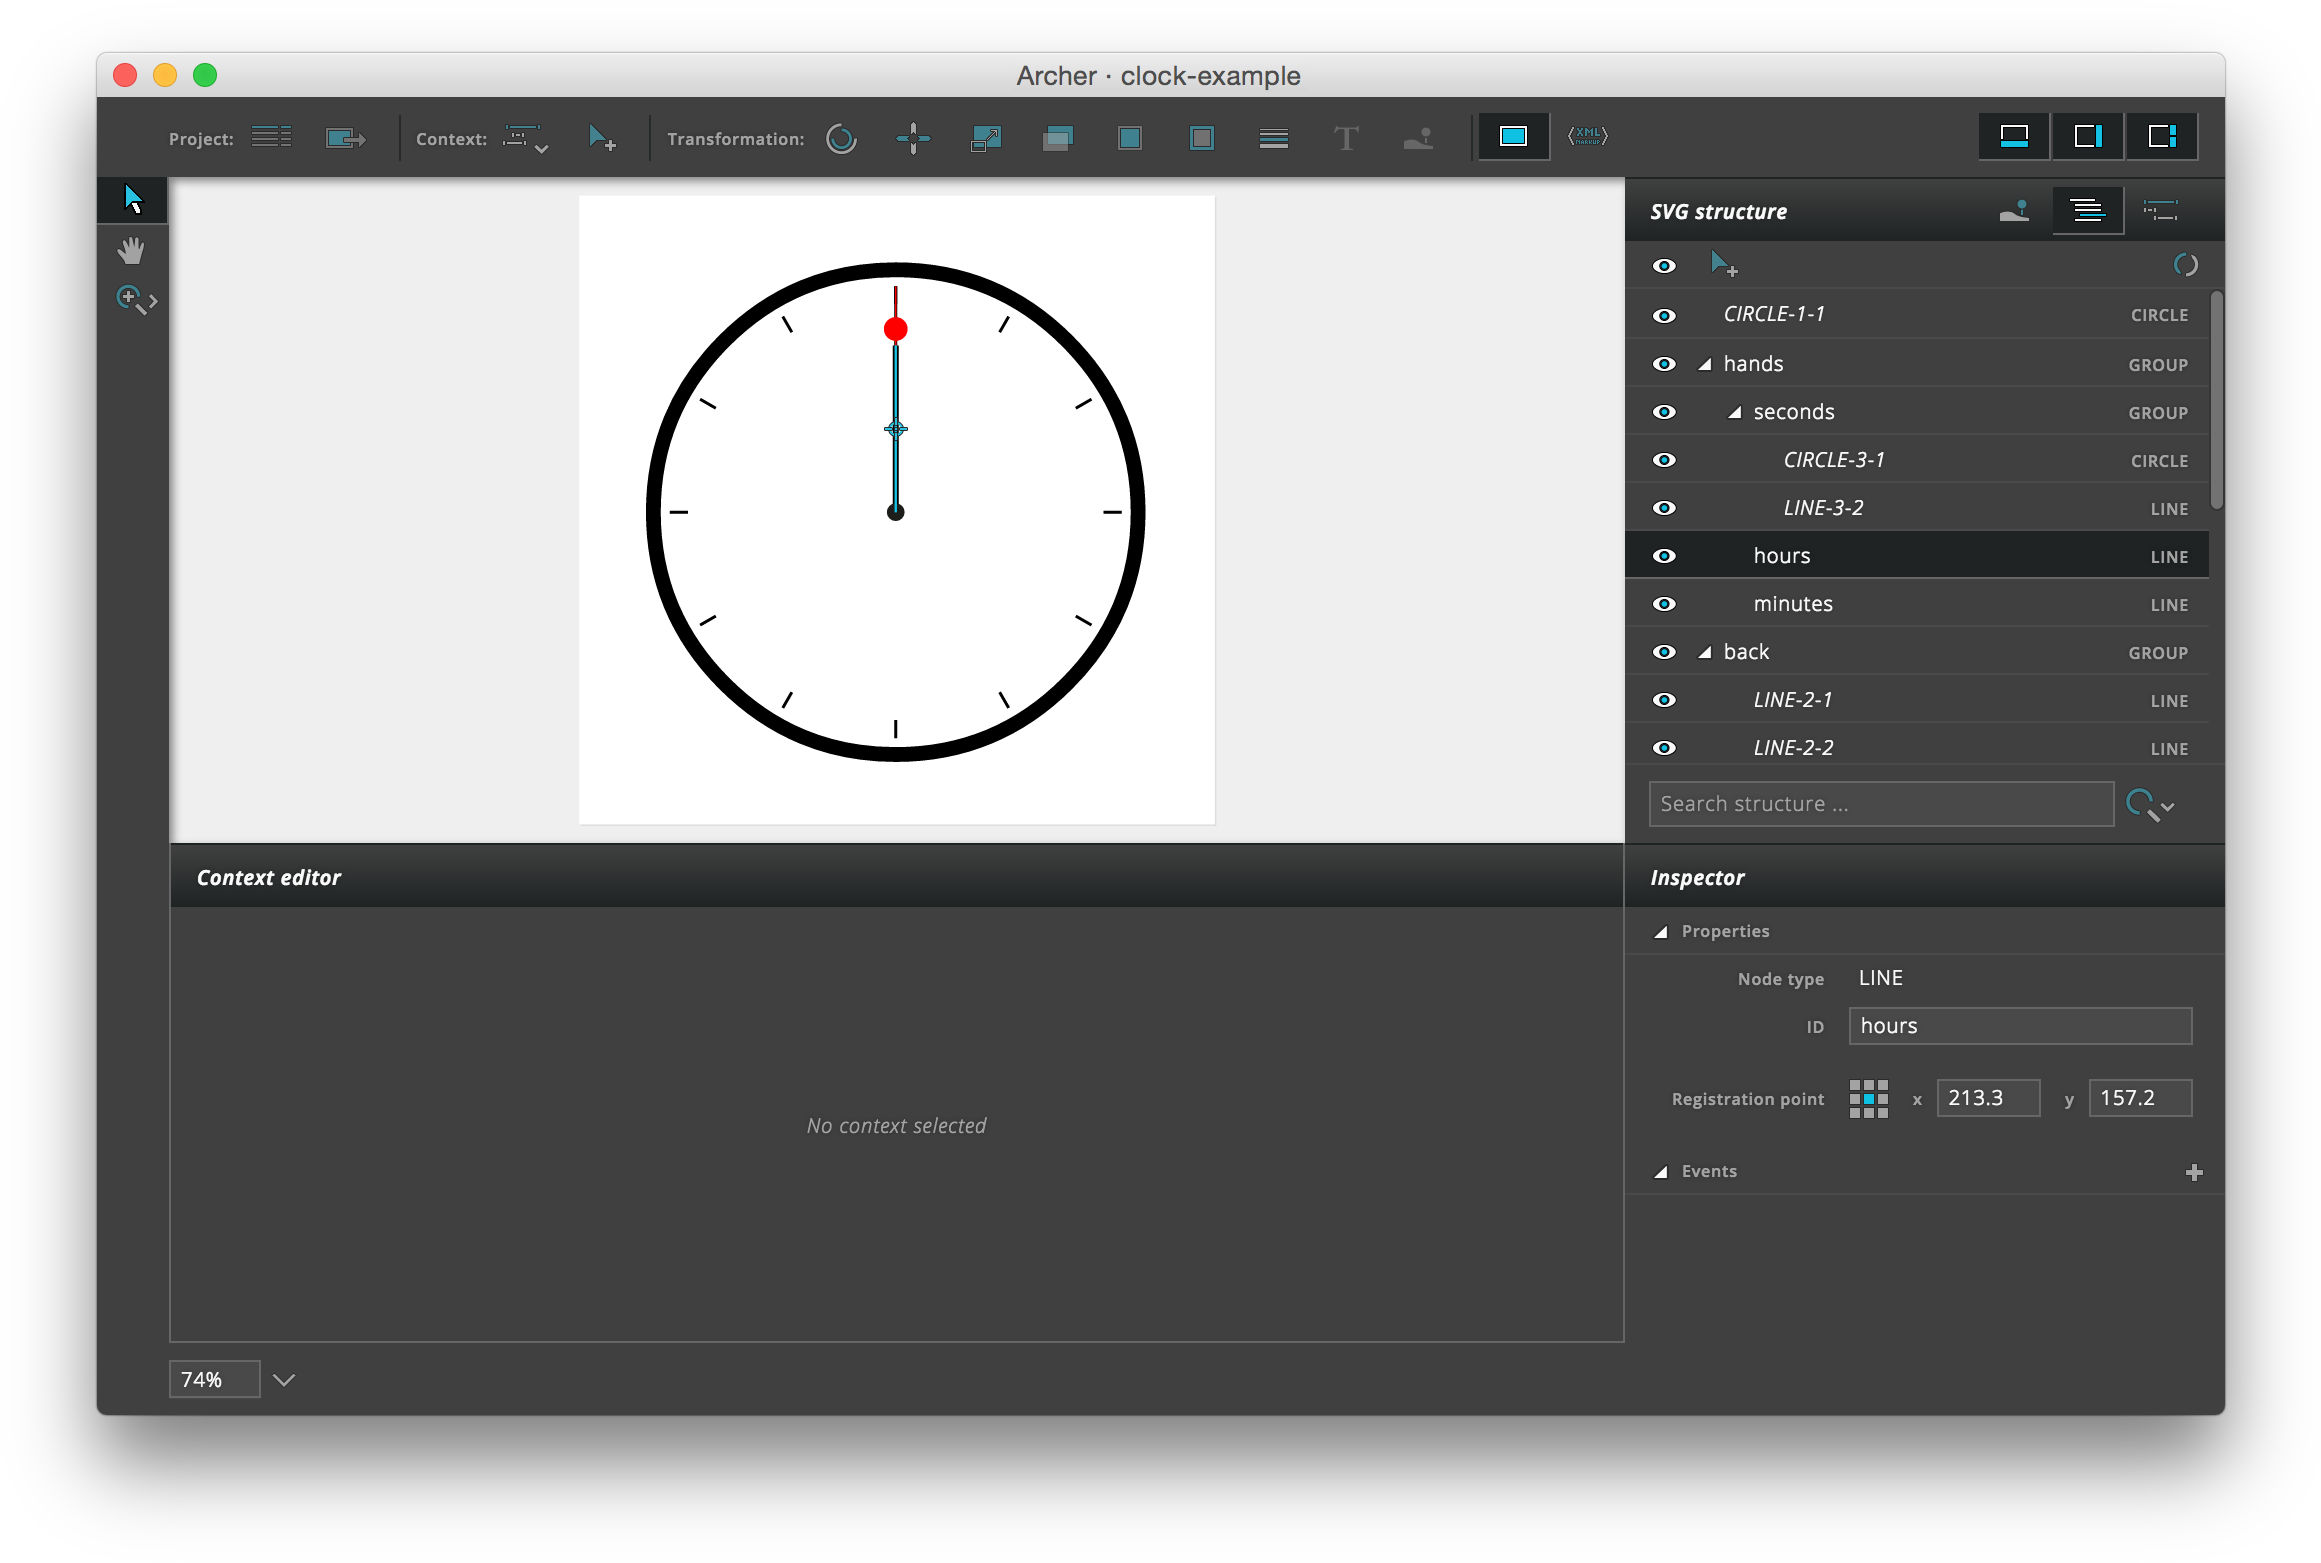Collapse the hands group
The image size is (2321, 1563).
point(1705,365)
